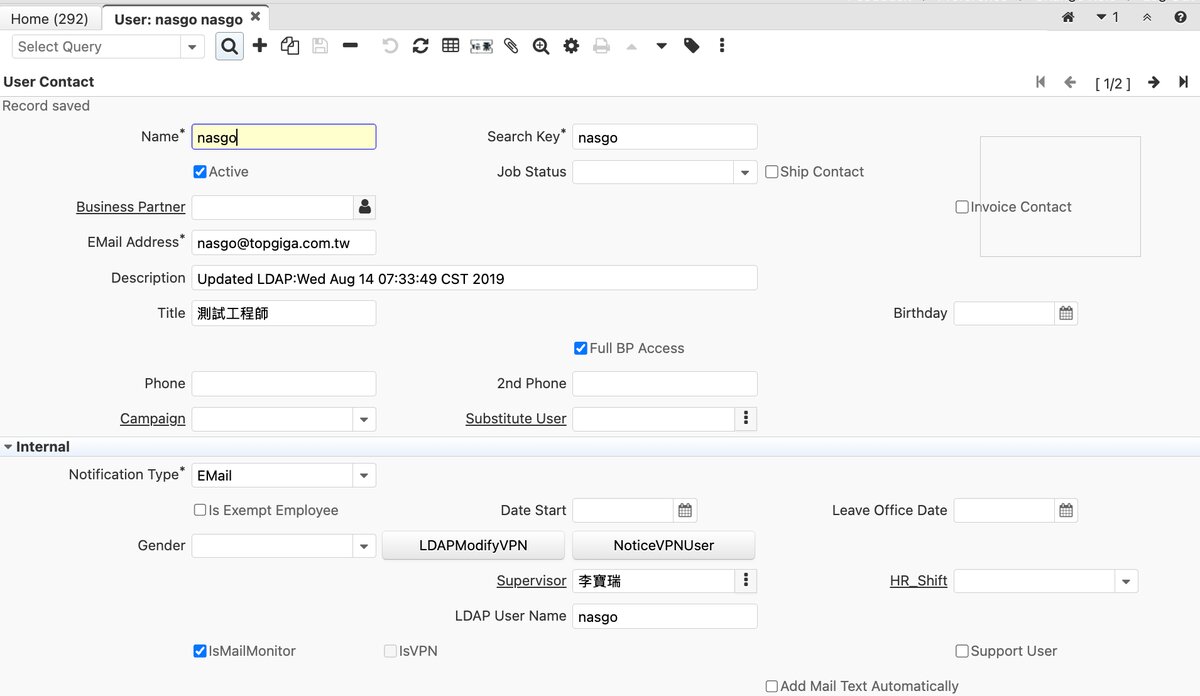The height and width of the screenshot is (696, 1200).
Task: Click the Description input field
Action: coord(474,278)
